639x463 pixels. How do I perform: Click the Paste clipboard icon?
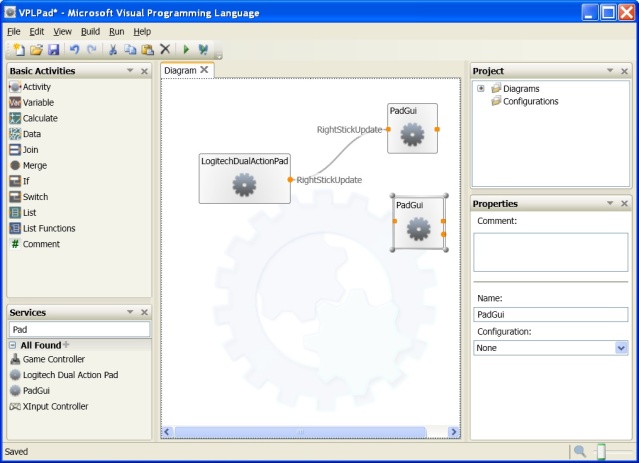(x=148, y=49)
